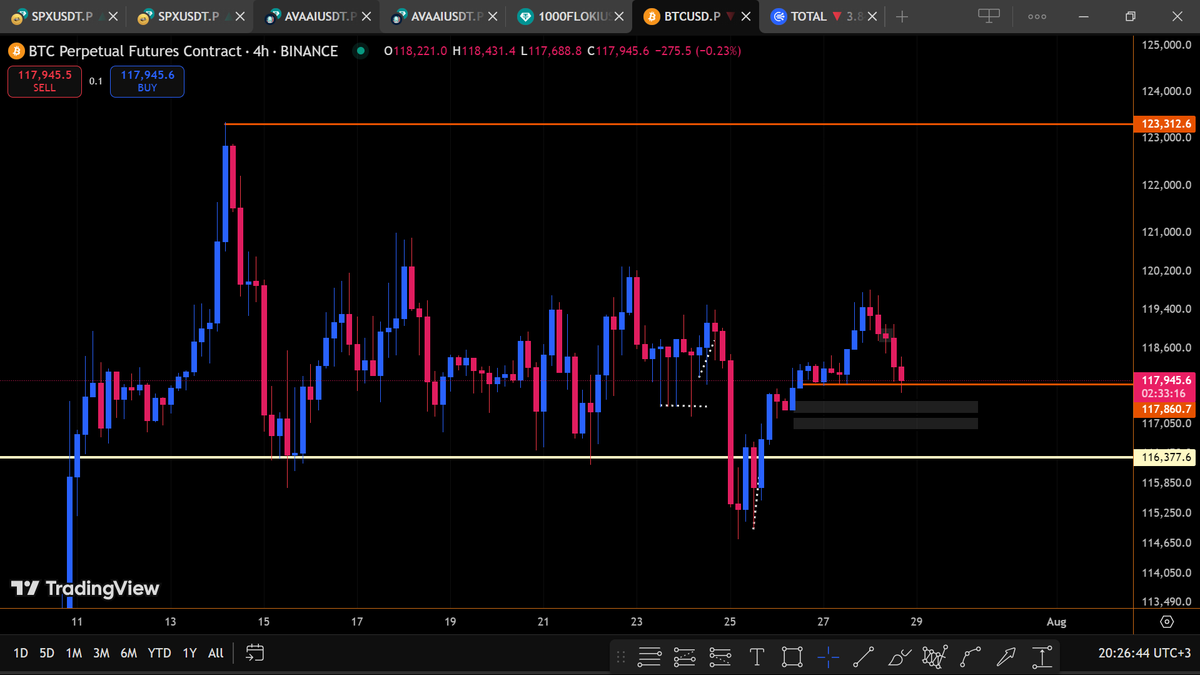Set date range to 1Y
This screenshot has width=1200, height=675.
click(189, 653)
